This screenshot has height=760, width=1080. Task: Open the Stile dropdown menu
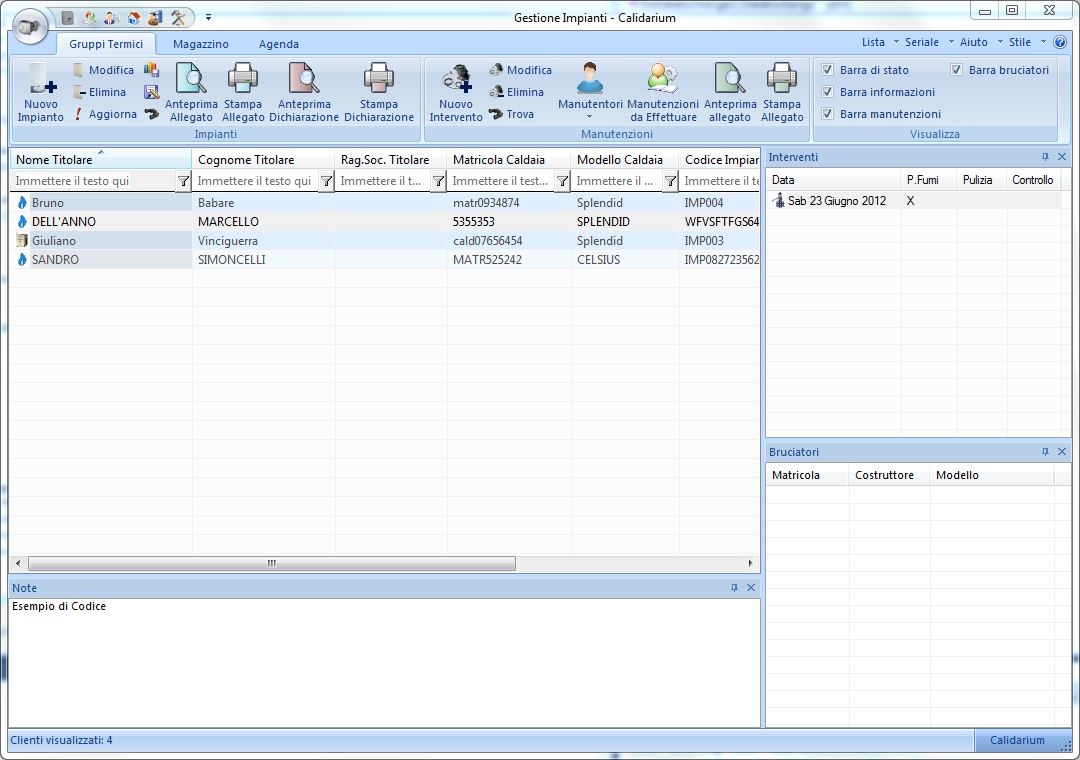1026,42
